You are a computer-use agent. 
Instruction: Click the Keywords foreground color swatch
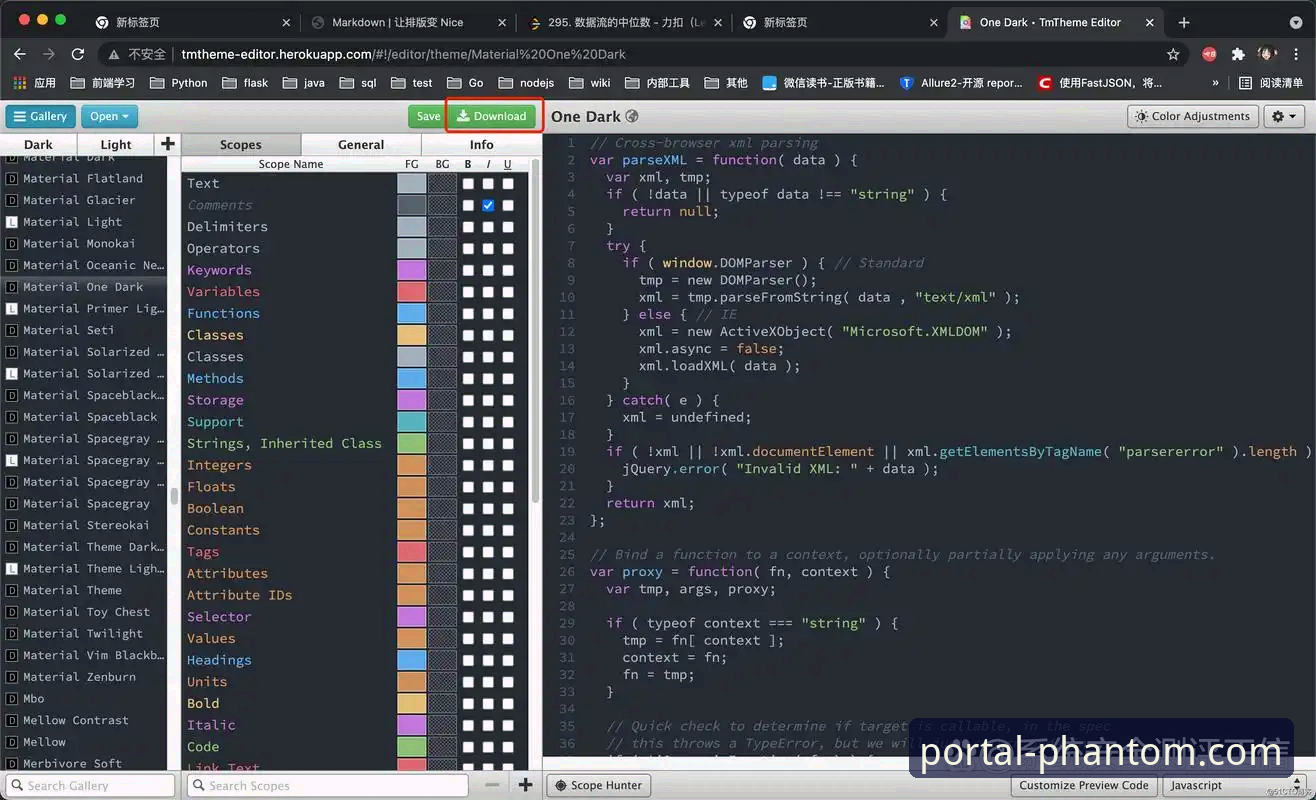click(x=412, y=270)
